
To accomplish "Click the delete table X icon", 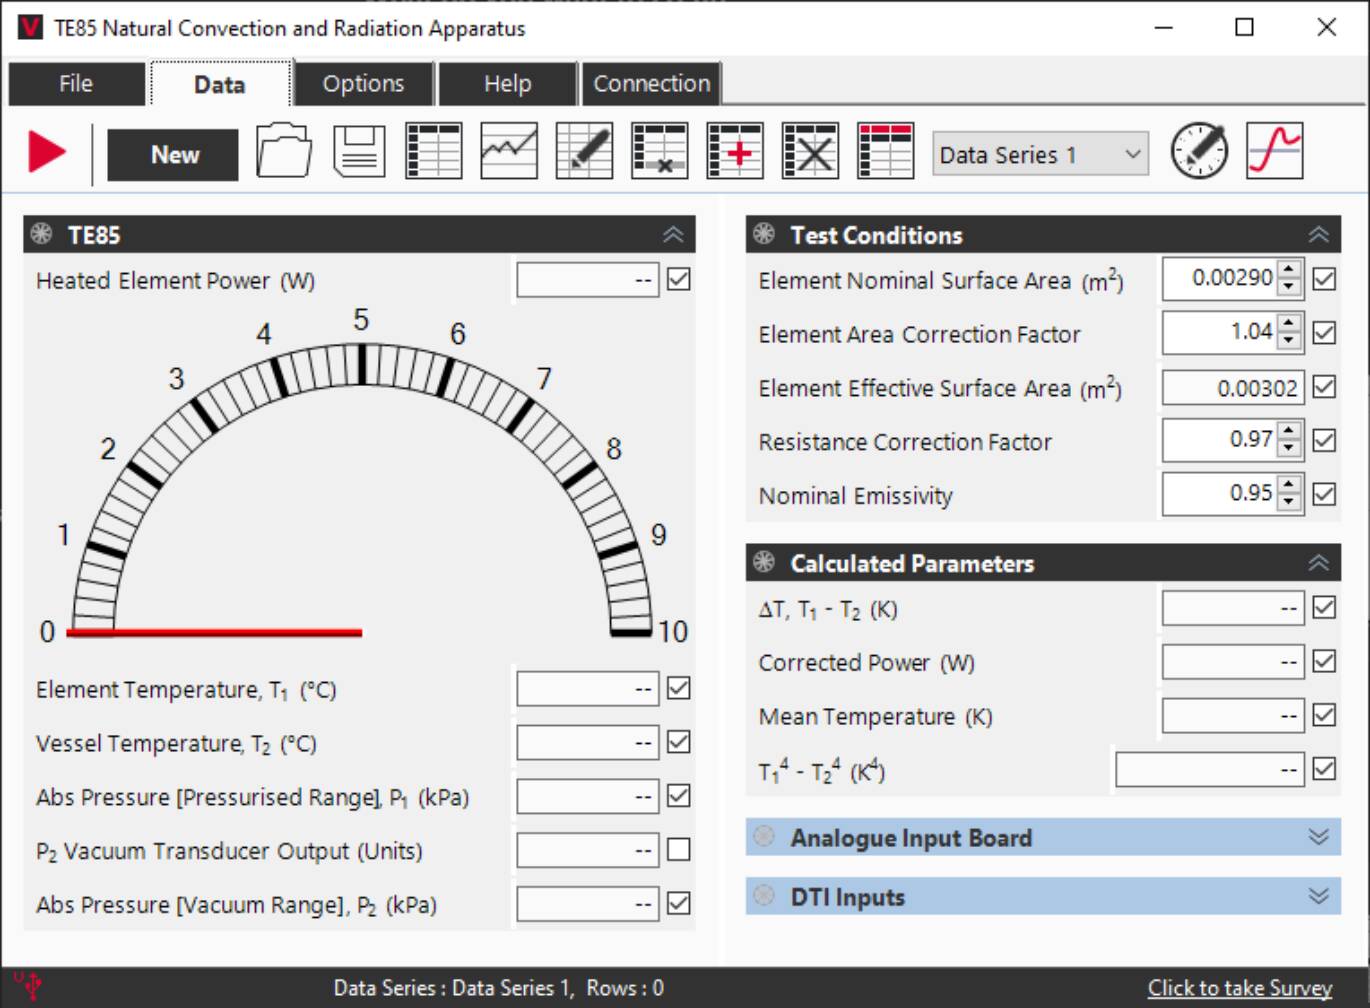I will tap(810, 152).
